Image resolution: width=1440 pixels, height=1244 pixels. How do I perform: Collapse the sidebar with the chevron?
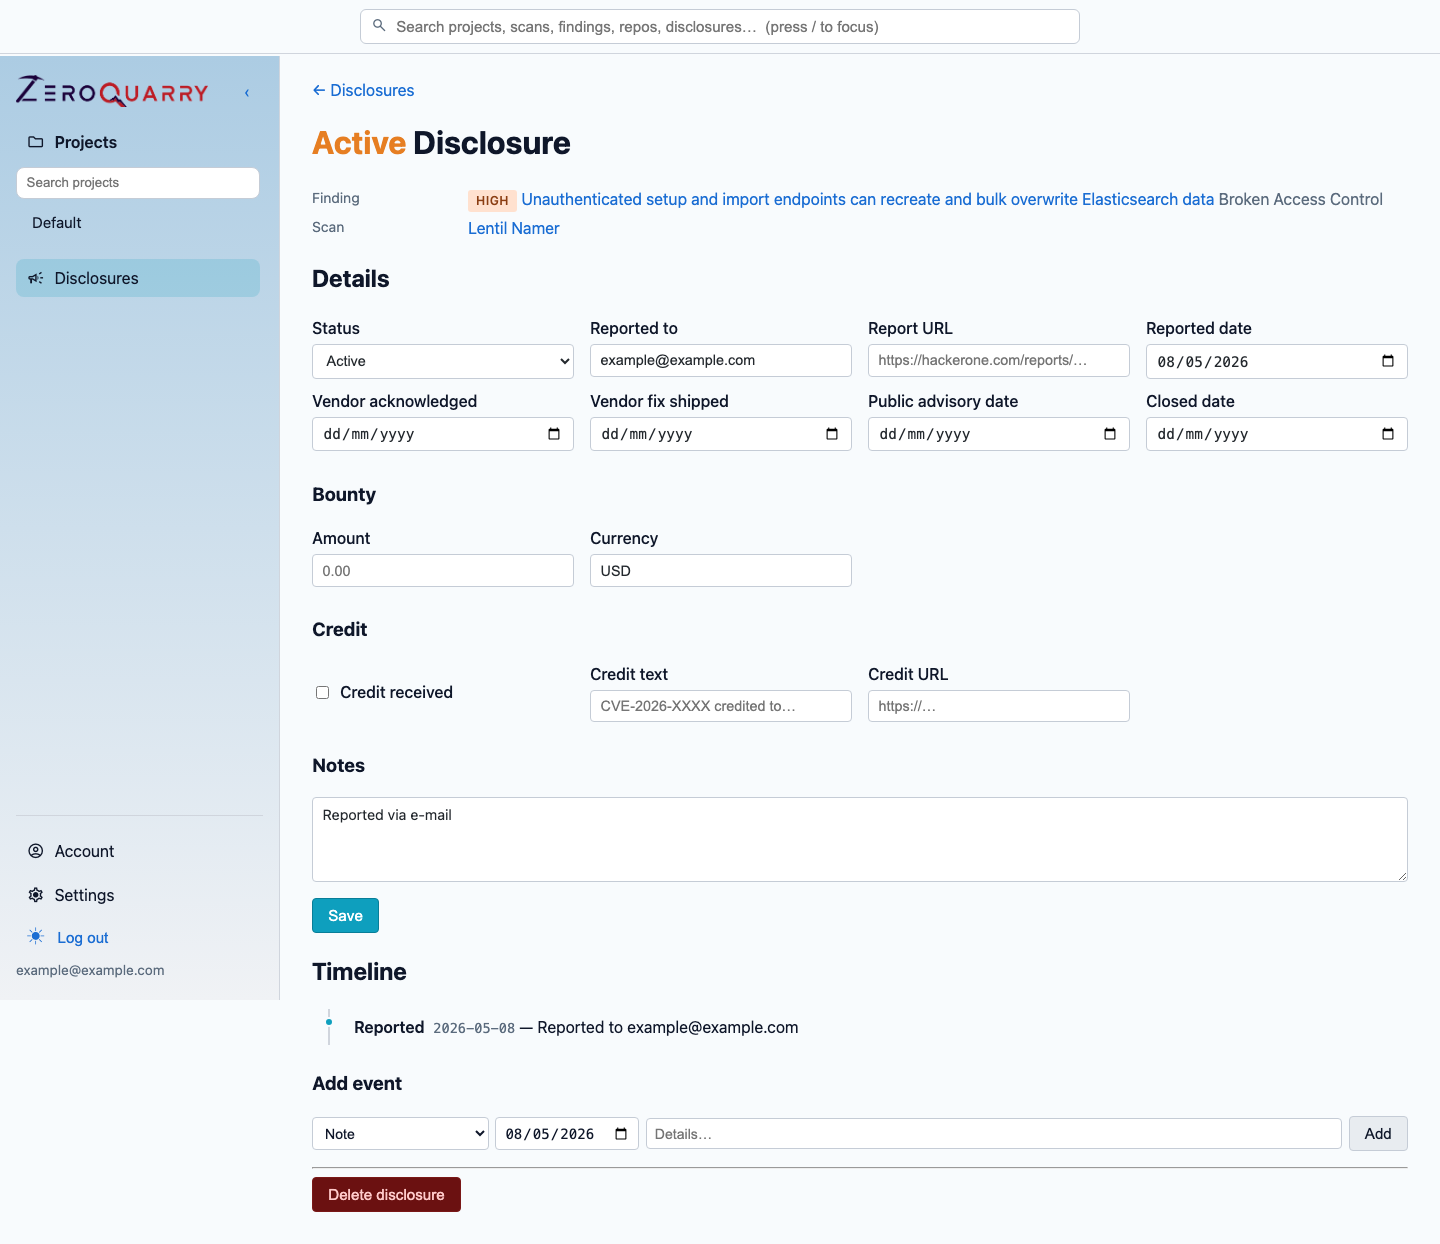pos(247,93)
